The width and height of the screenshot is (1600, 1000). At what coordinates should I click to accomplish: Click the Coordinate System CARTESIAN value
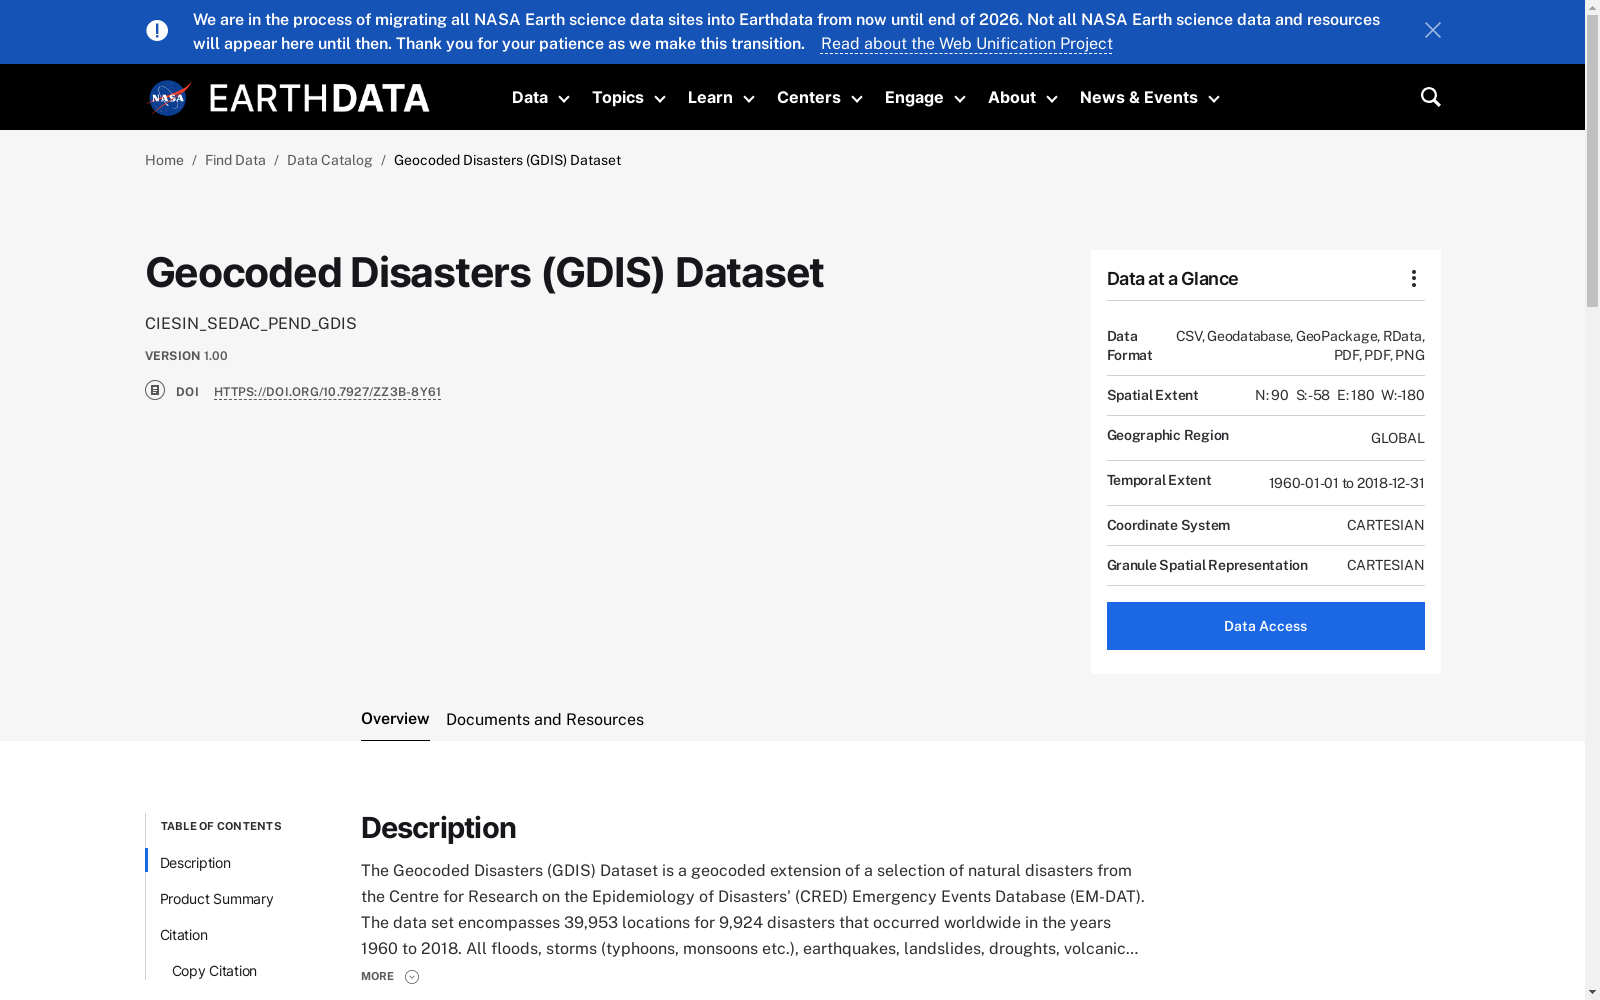click(x=1385, y=525)
